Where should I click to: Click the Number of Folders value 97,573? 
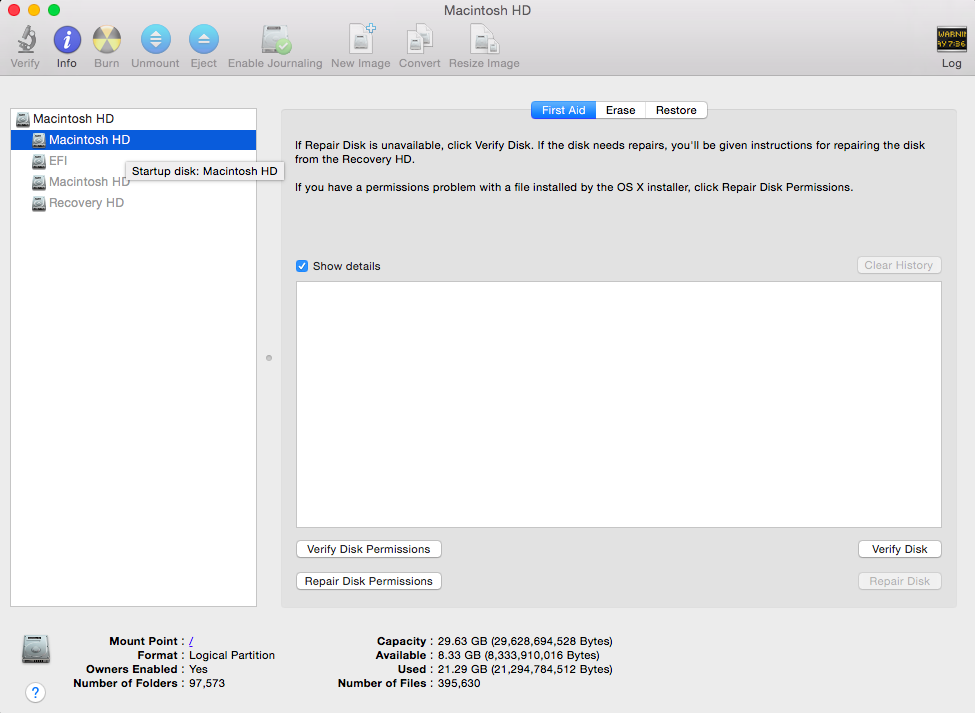pyautogui.click(x=207, y=684)
